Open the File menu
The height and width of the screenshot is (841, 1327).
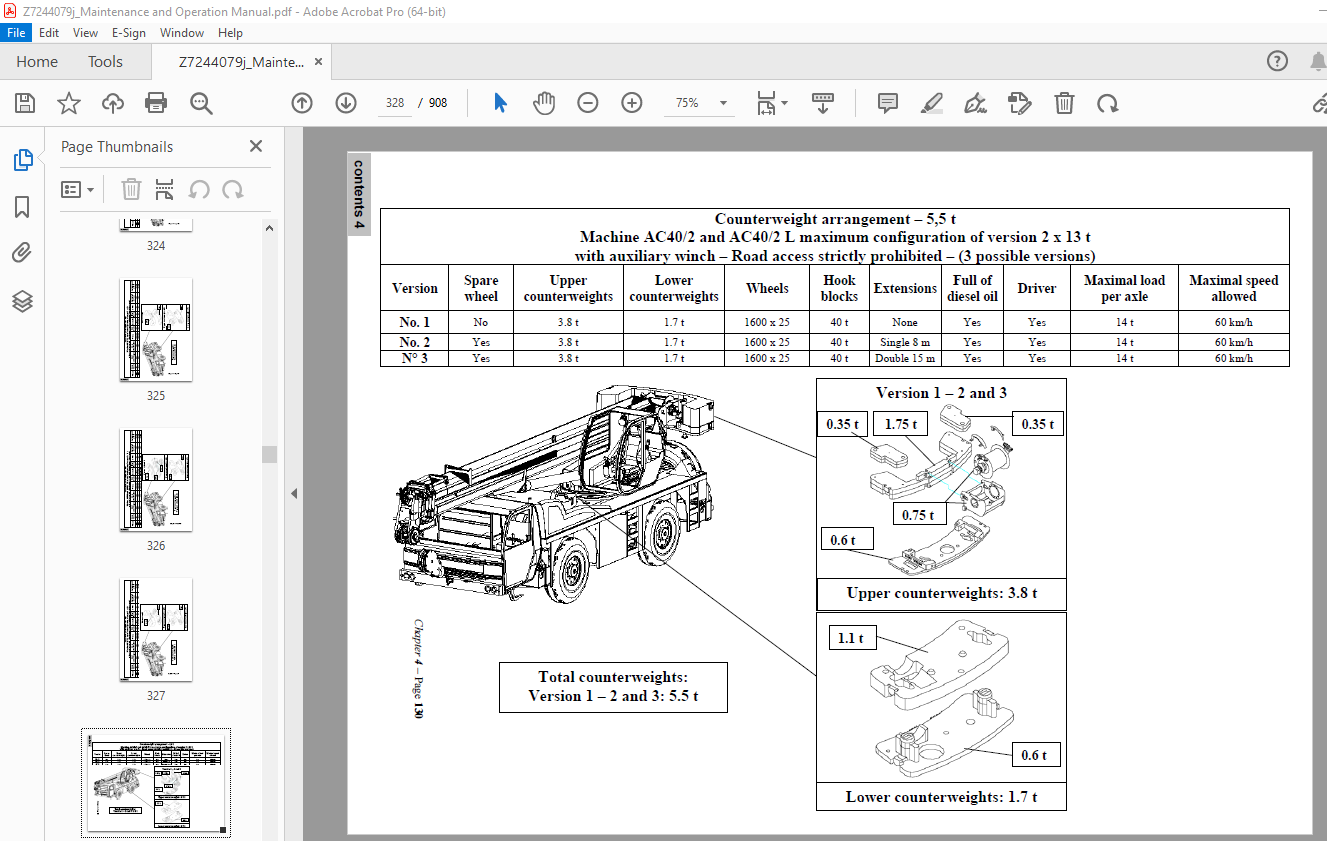pyautogui.click(x=17, y=32)
